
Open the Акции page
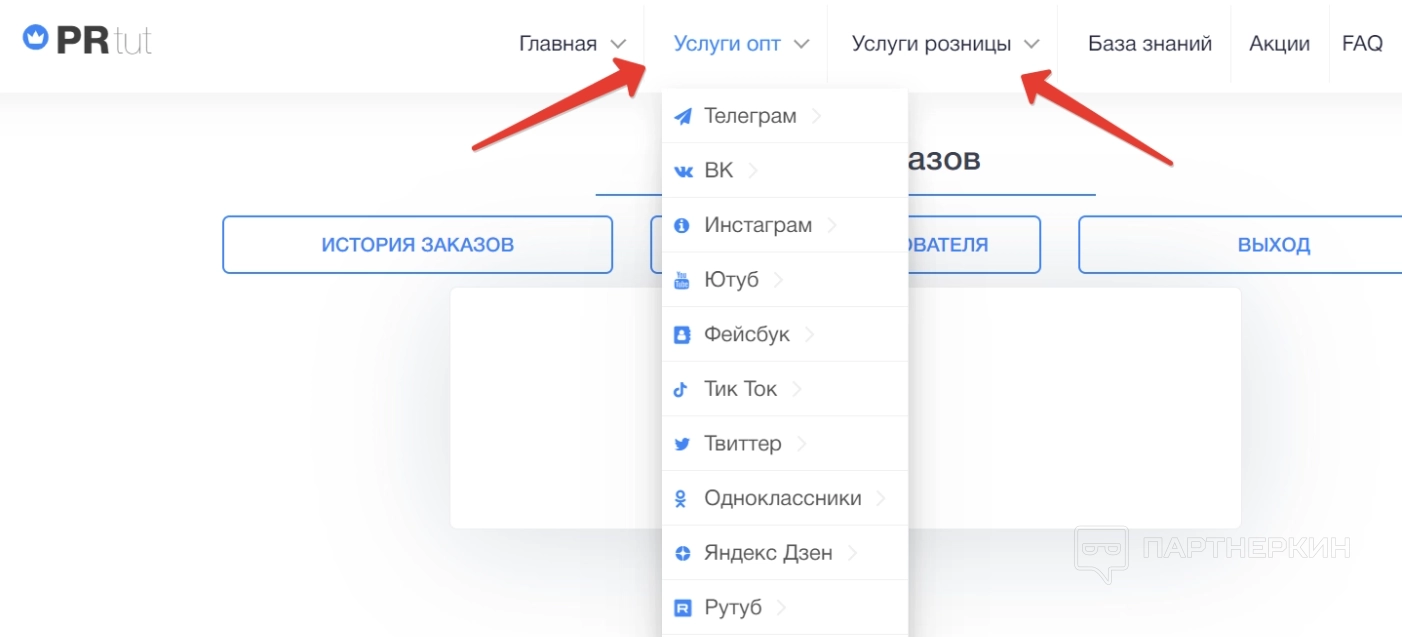point(1279,44)
